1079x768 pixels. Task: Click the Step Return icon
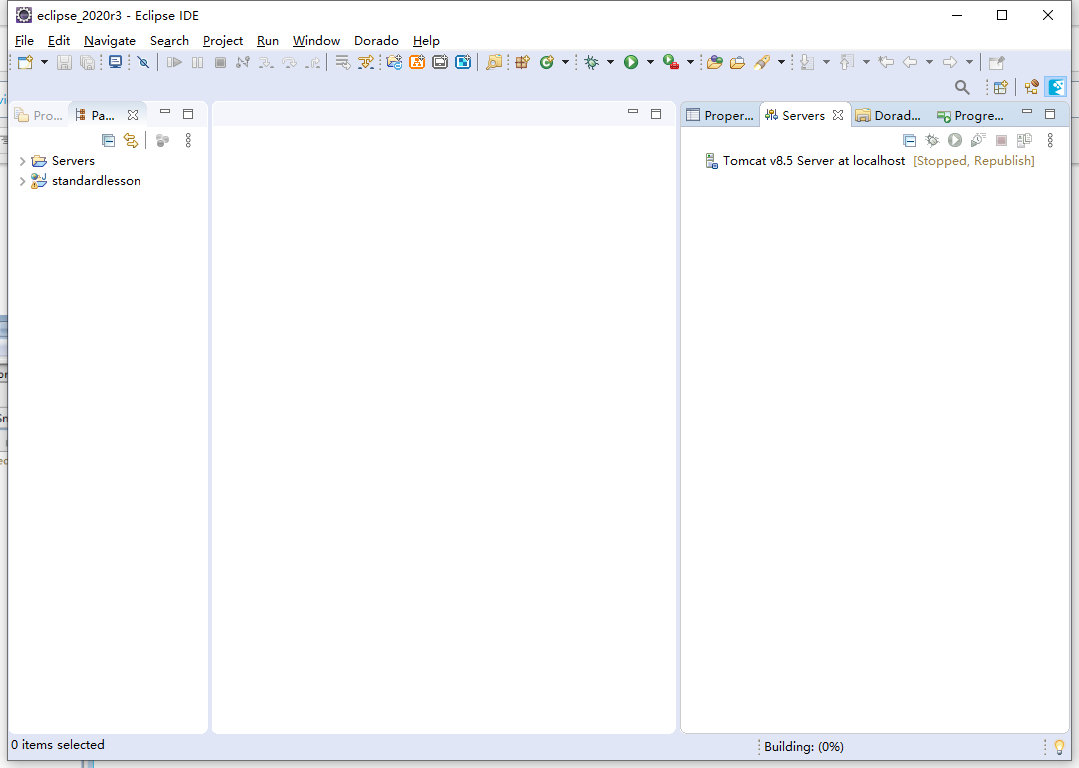pos(313,63)
